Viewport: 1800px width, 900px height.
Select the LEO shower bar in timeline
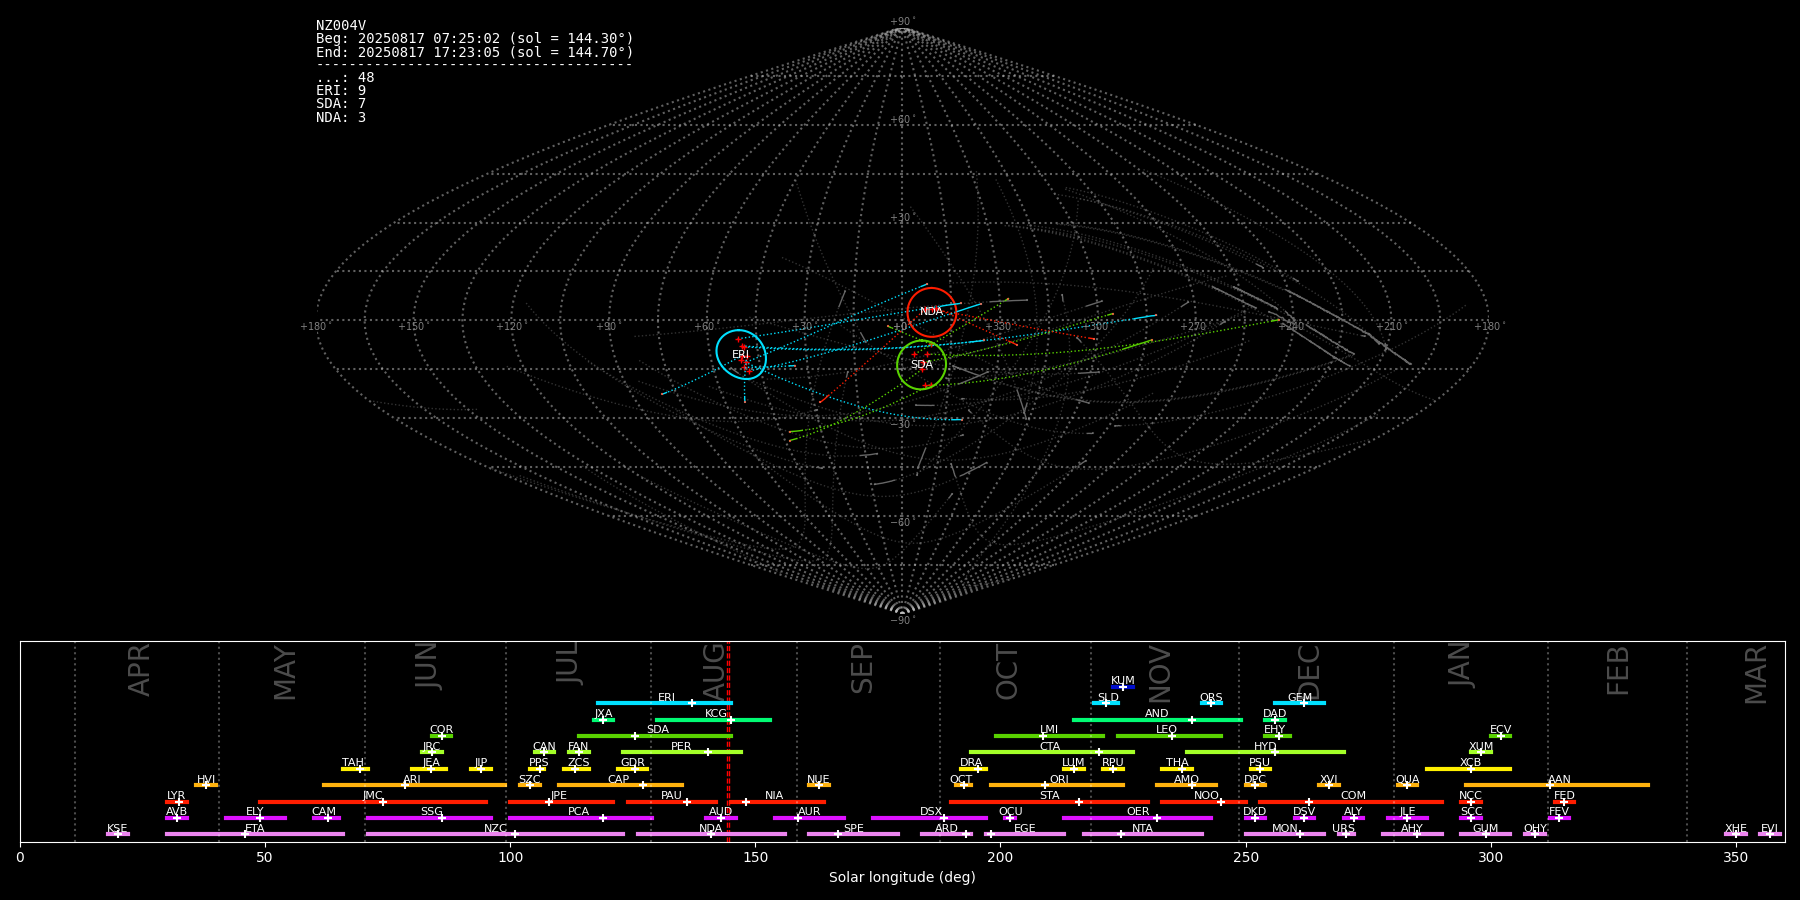pos(1169,736)
